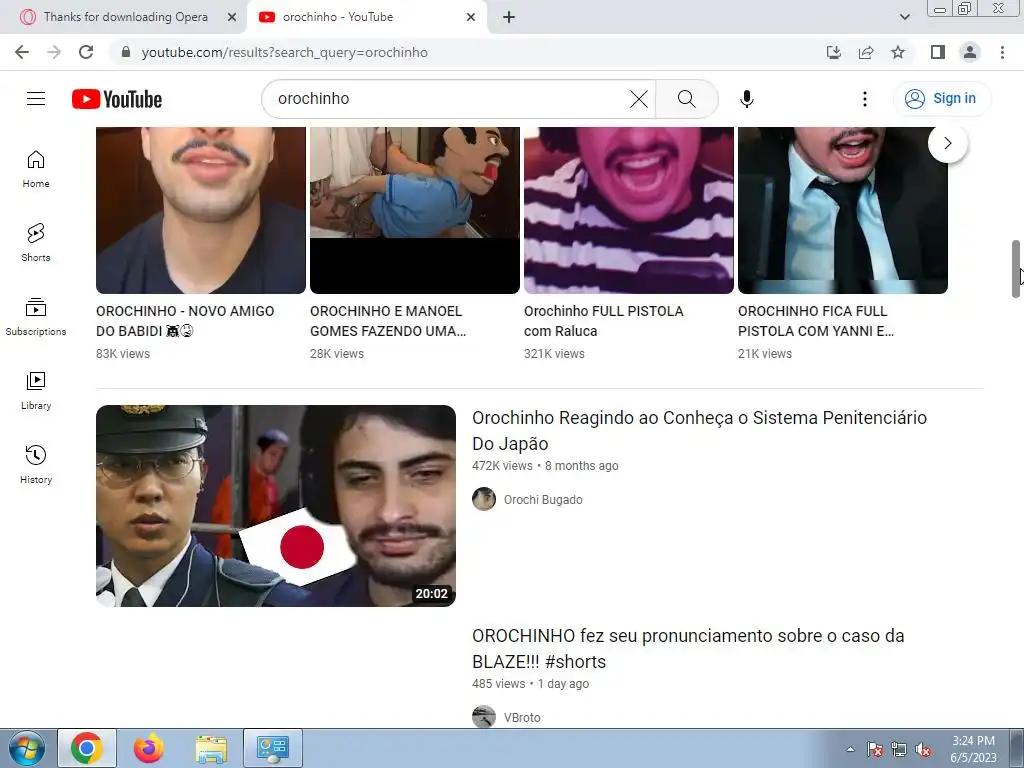Open Shorts in the sidebar

pyautogui.click(x=36, y=243)
